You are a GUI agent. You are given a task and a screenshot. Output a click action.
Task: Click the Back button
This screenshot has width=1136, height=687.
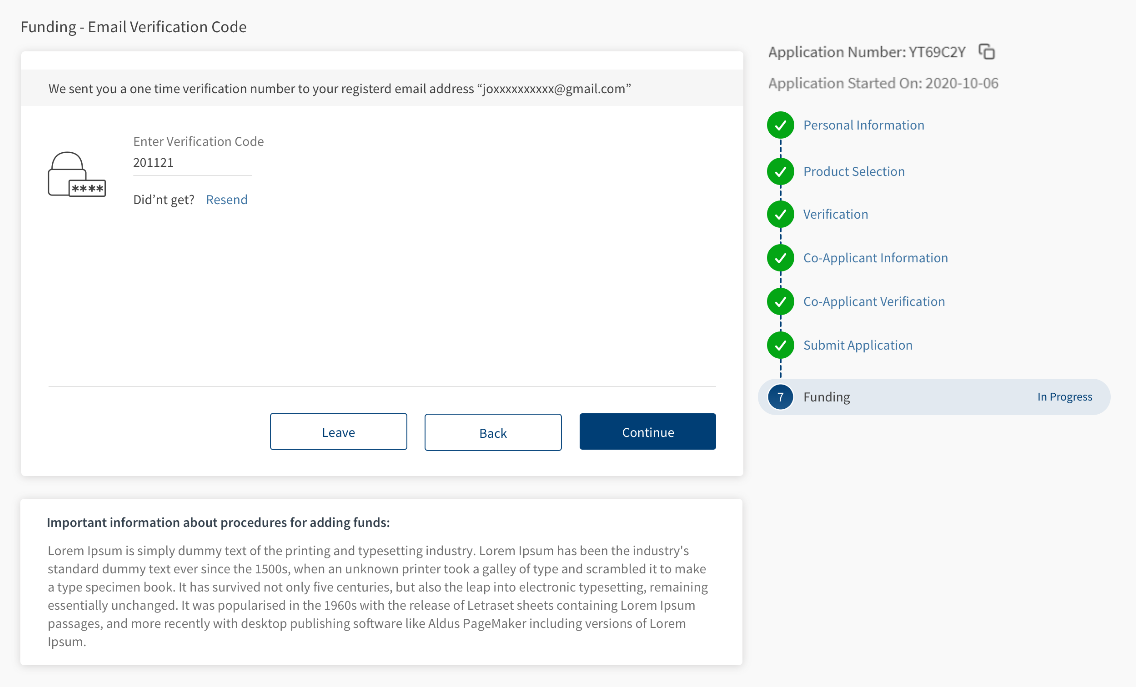(x=493, y=433)
